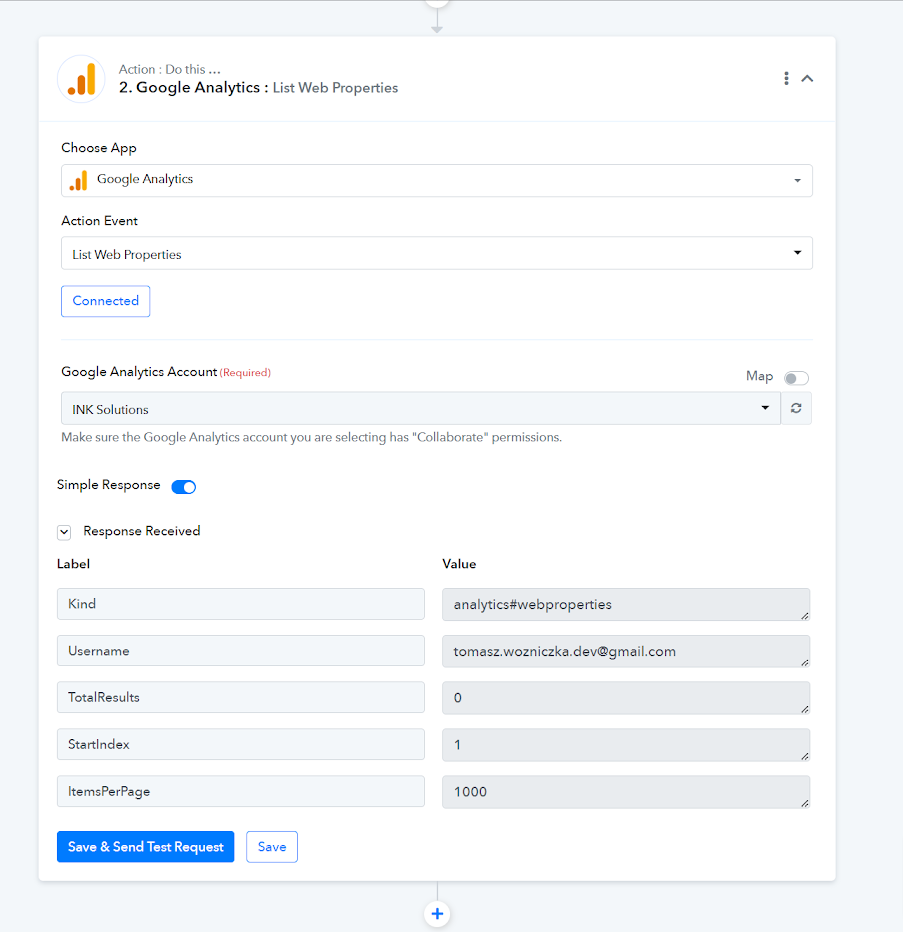The height and width of the screenshot is (932, 903).
Task: Click the analytics#webproperties value field
Action: click(x=626, y=604)
